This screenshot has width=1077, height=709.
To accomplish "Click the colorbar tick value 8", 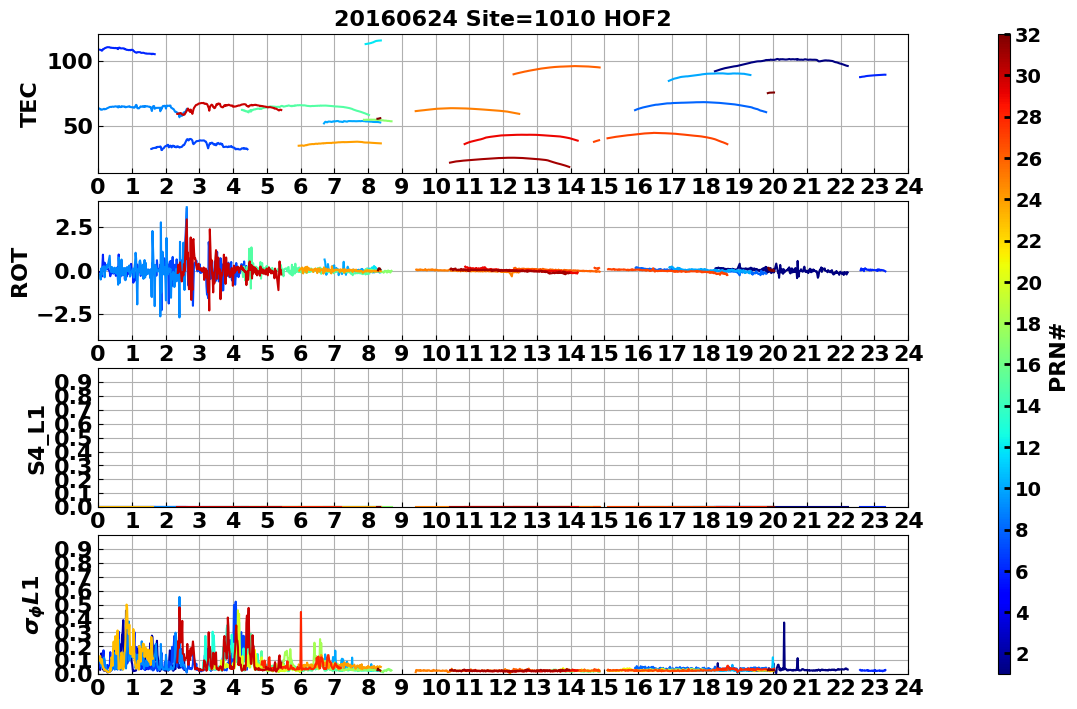I will coord(1023,530).
